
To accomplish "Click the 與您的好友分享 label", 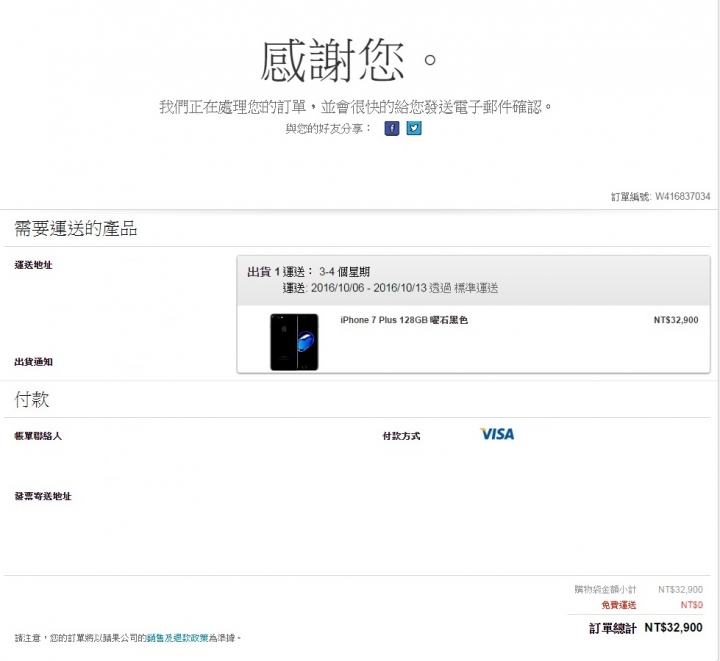I will coord(328,129).
